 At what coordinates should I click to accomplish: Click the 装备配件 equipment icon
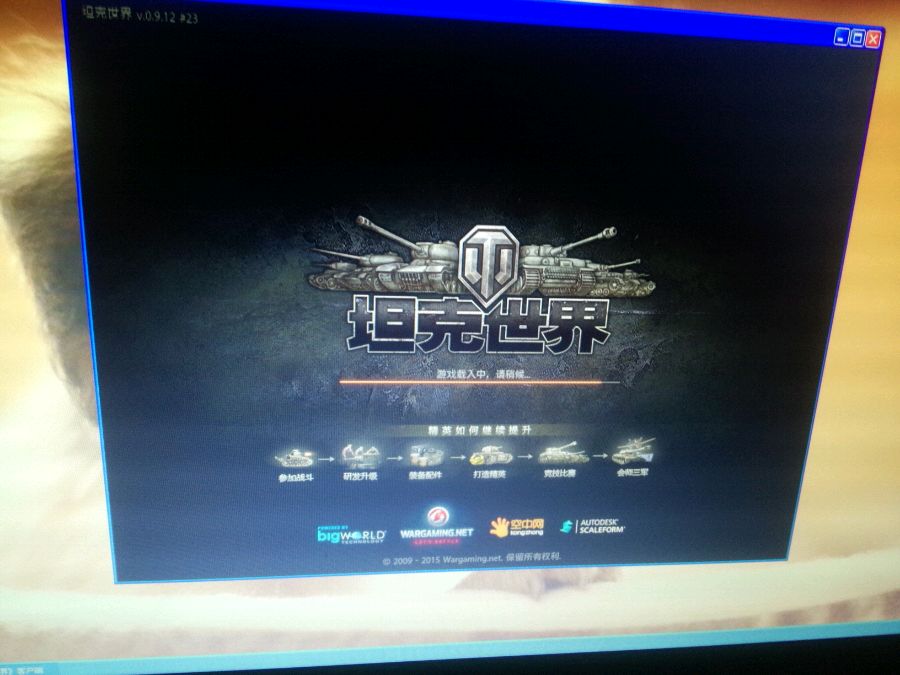pyautogui.click(x=425, y=457)
